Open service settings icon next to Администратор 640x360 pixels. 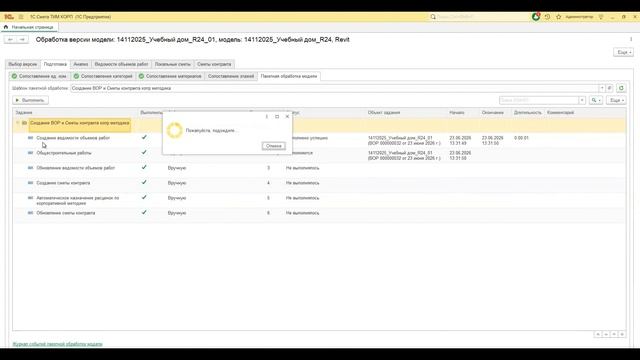click(x=601, y=17)
